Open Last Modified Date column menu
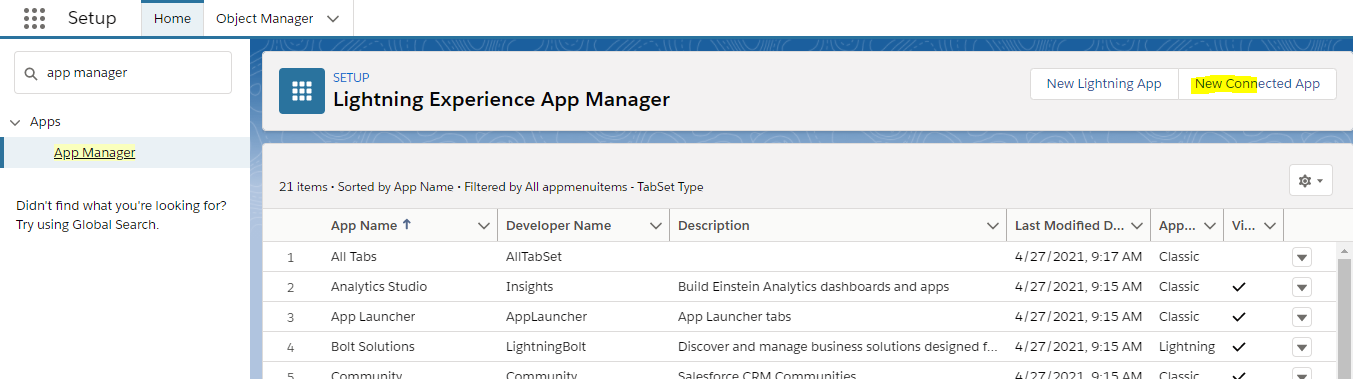1353x379 pixels. pos(1136,226)
